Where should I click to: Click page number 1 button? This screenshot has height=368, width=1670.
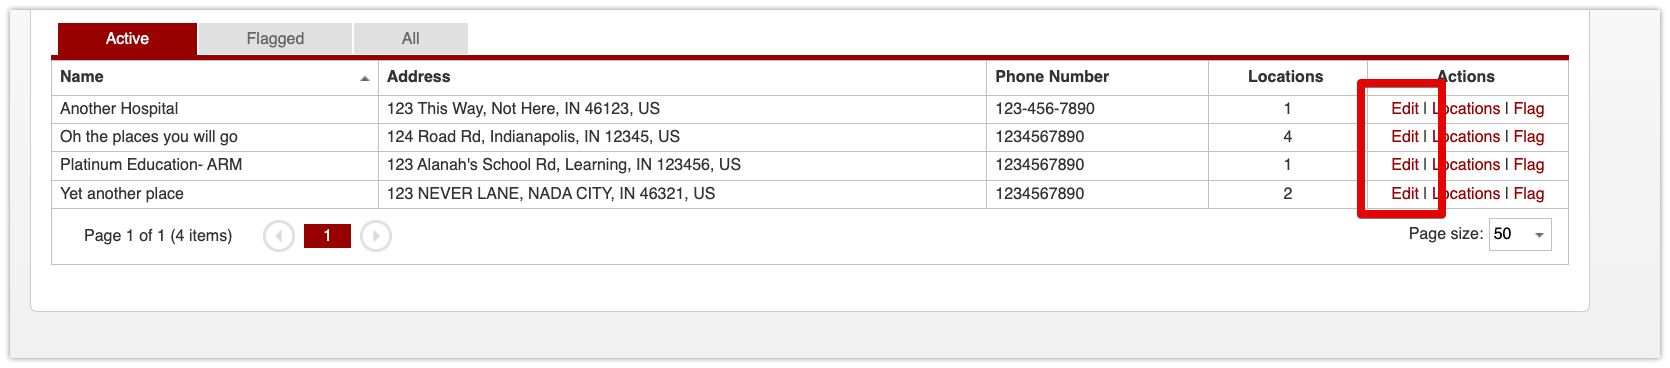coord(327,236)
